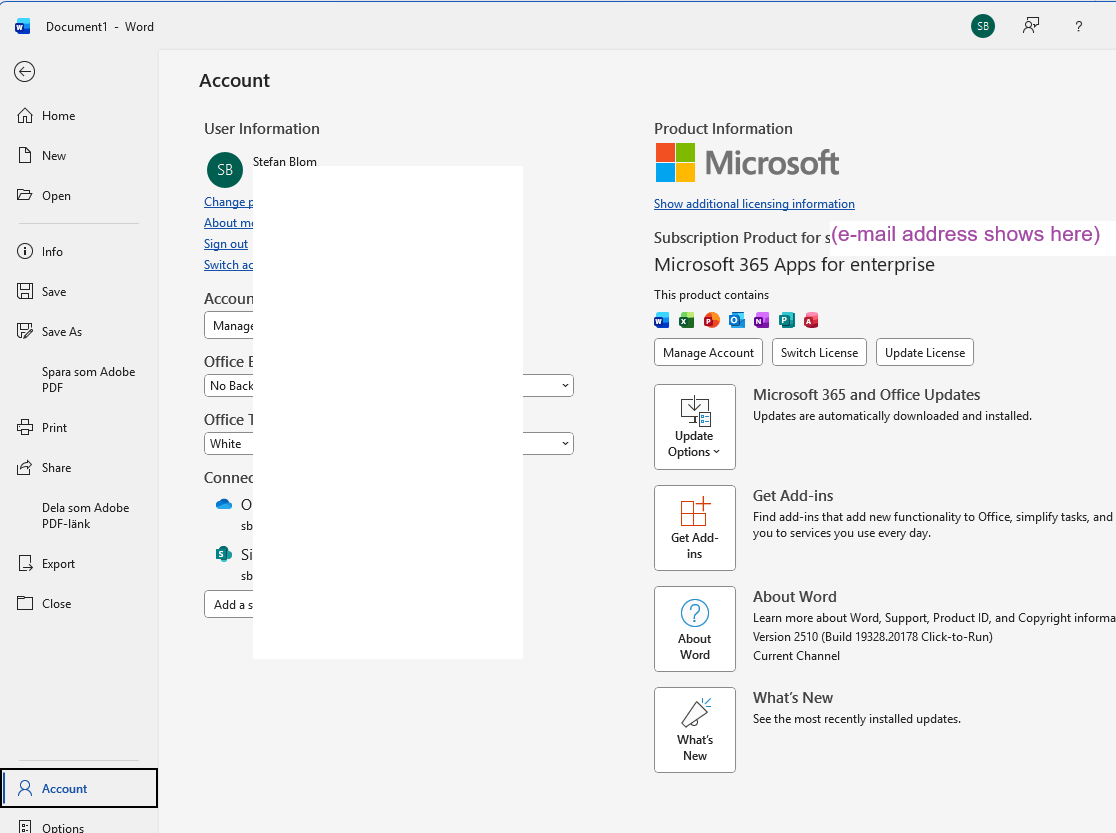
Task: Close the document via sidebar Close
Action: [x=78, y=603]
